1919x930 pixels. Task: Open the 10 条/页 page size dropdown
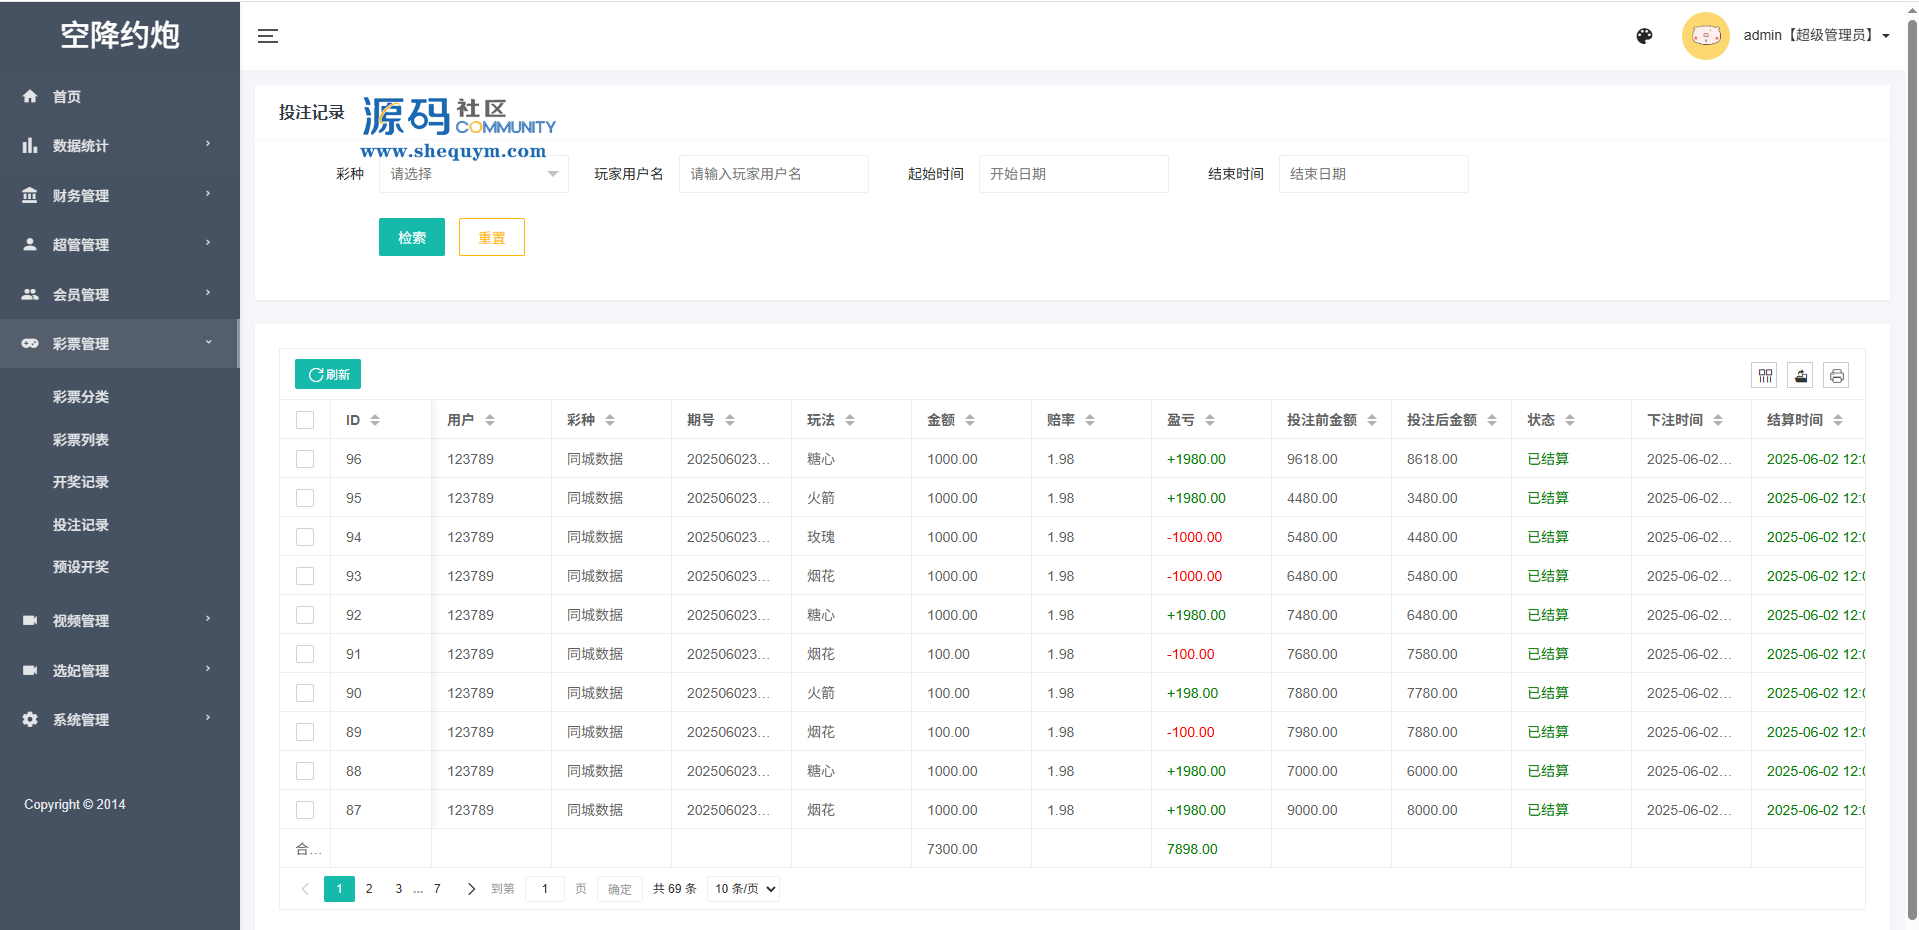pos(744,889)
